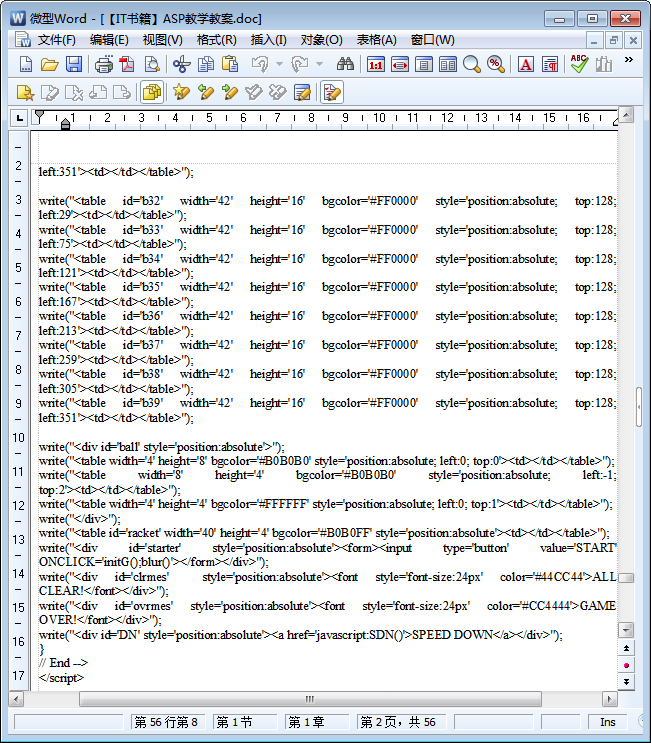Restore the inner document window

tap(614, 40)
